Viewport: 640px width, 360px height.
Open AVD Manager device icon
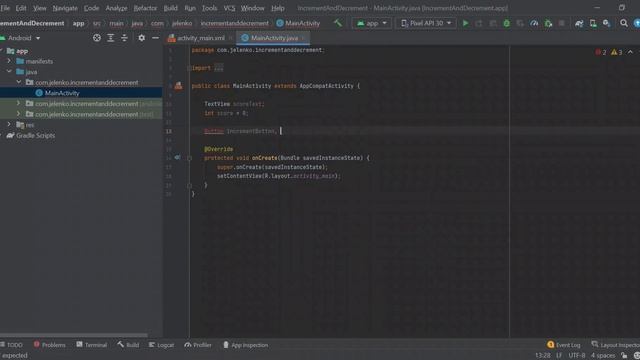coord(593,23)
